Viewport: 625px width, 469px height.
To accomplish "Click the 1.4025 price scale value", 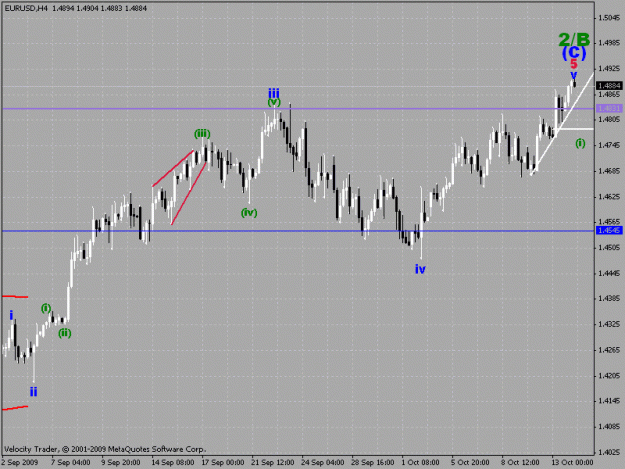I will point(610,452).
